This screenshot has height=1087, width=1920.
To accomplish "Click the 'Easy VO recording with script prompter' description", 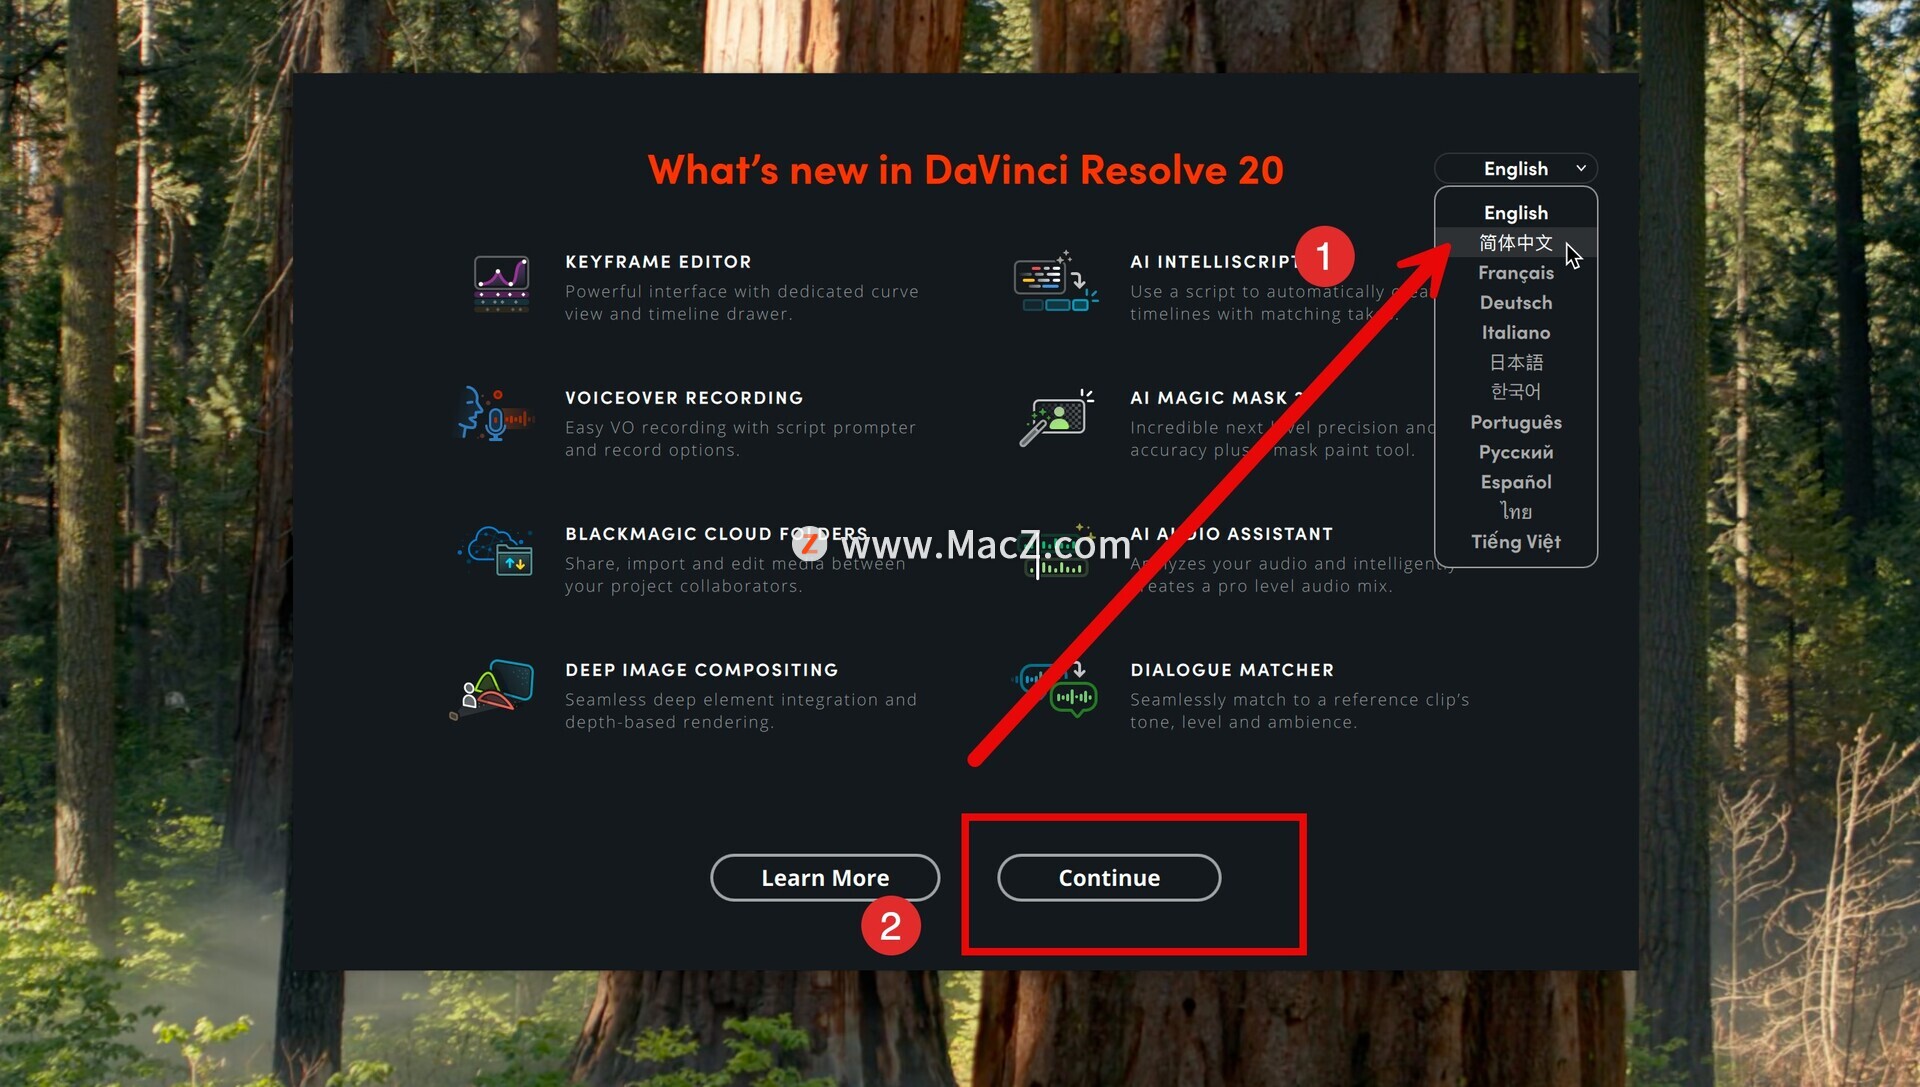I will pyautogui.click(x=740, y=428).
